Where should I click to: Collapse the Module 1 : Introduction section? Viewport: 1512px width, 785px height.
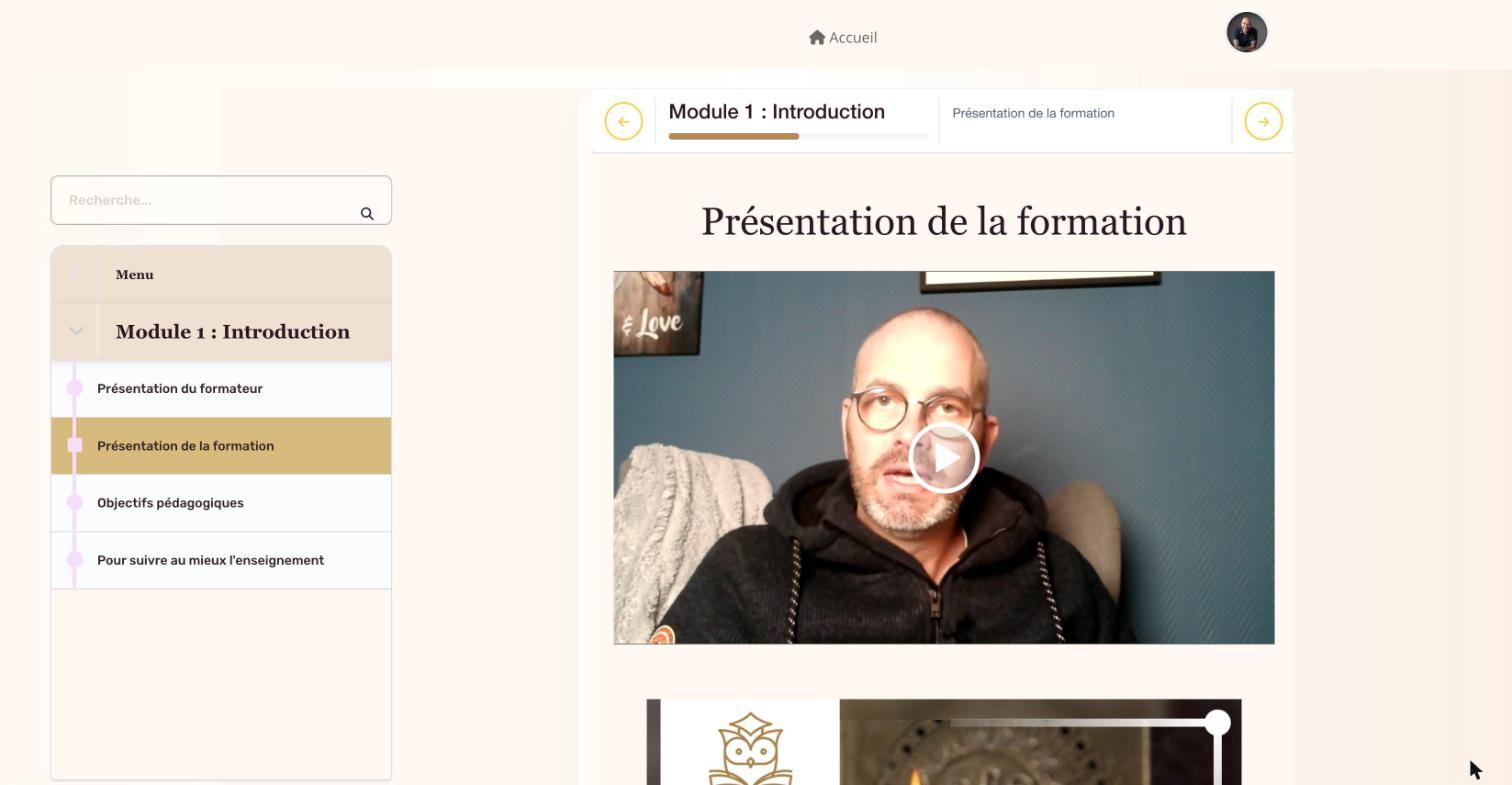[x=76, y=331]
